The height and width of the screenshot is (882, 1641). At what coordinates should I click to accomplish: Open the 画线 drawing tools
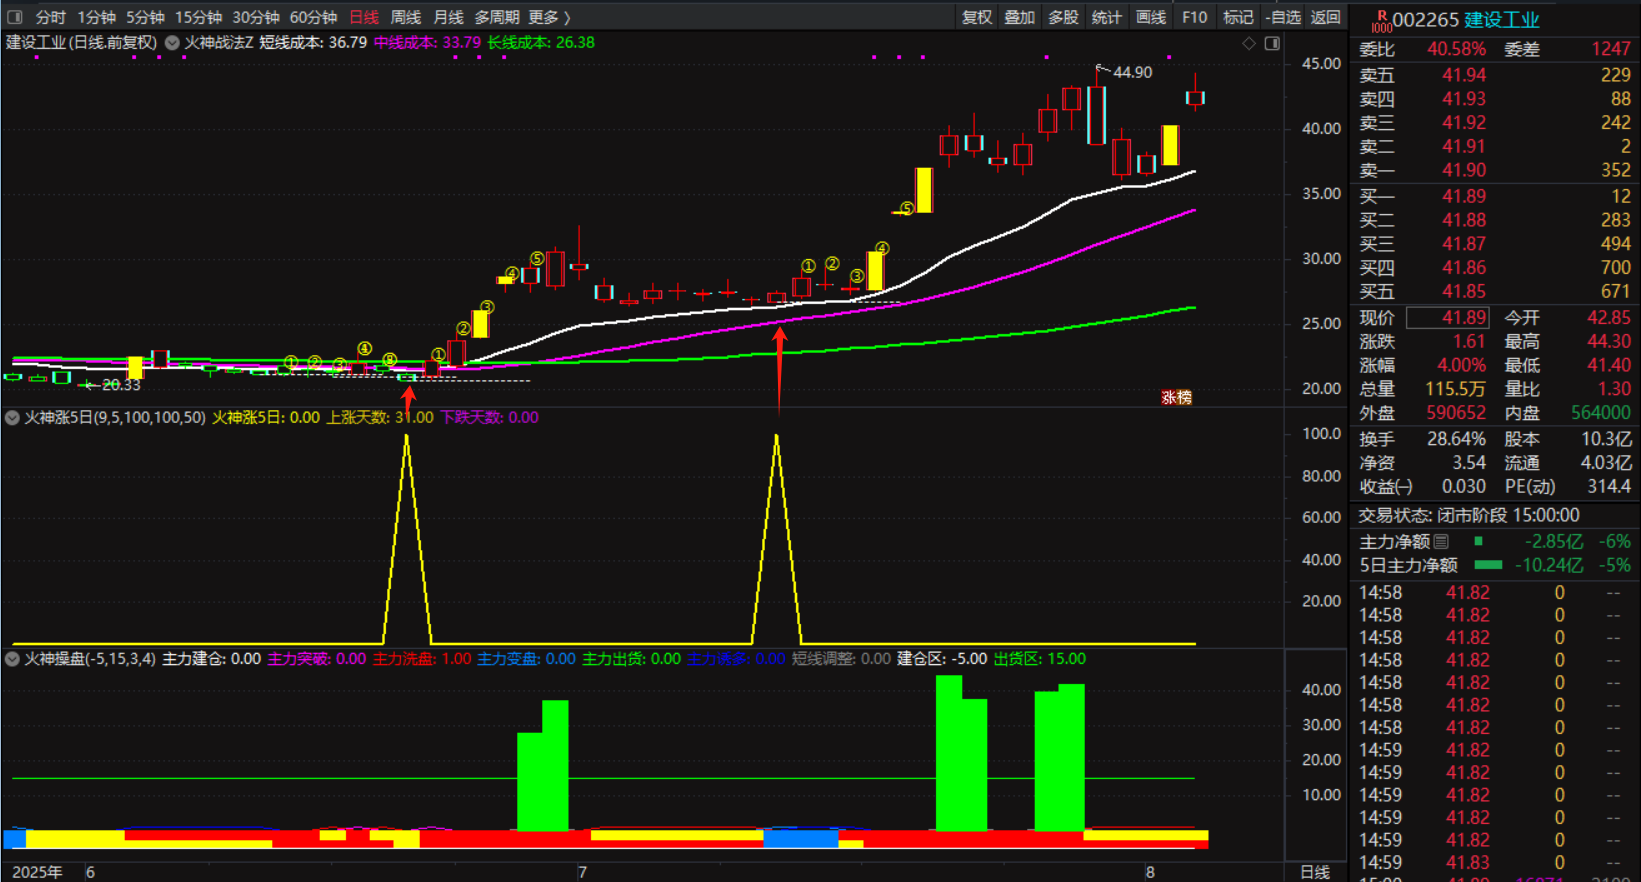(1150, 17)
